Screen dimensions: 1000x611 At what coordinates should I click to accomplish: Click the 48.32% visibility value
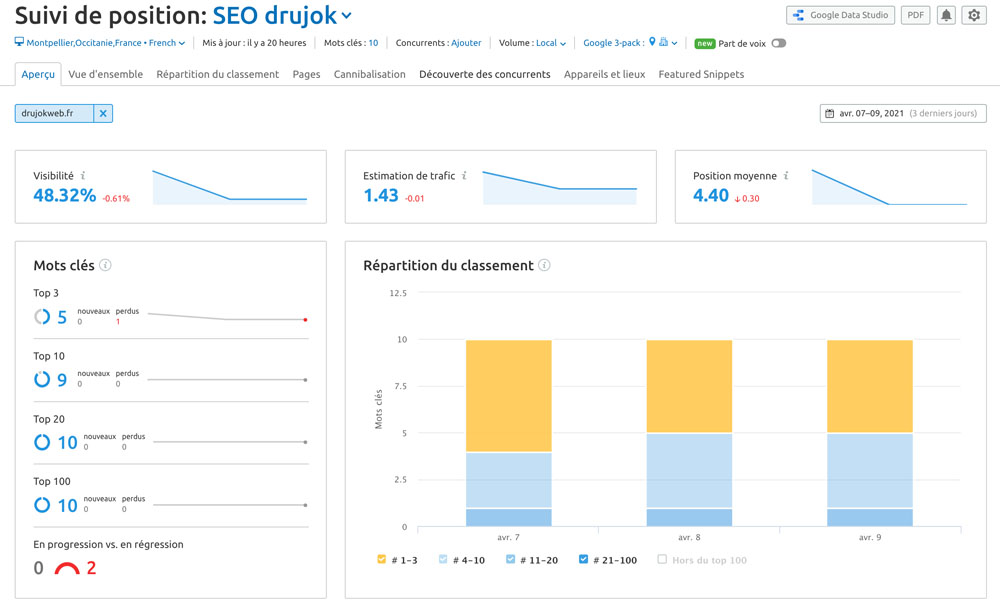point(64,195)
